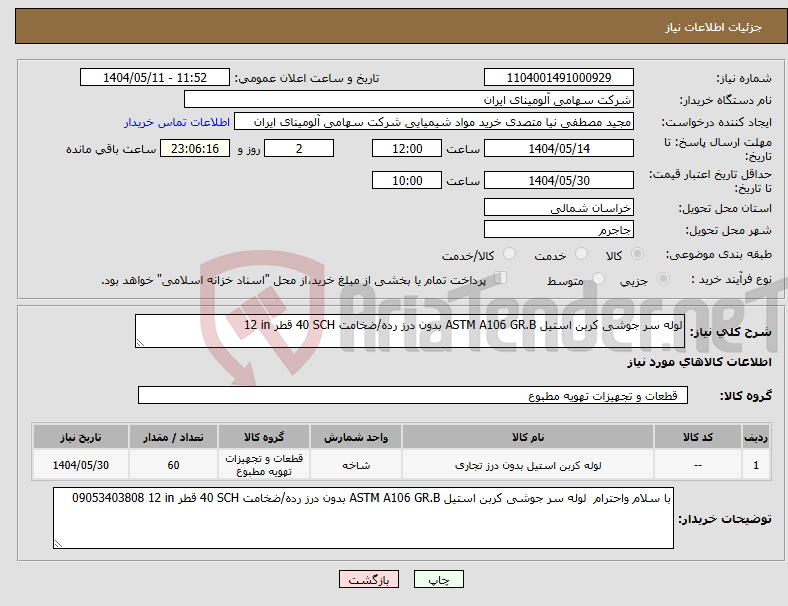Click the remaining time field 23:06:16
This screenshot has height=606, width=788.
click(x=195, y=149)
